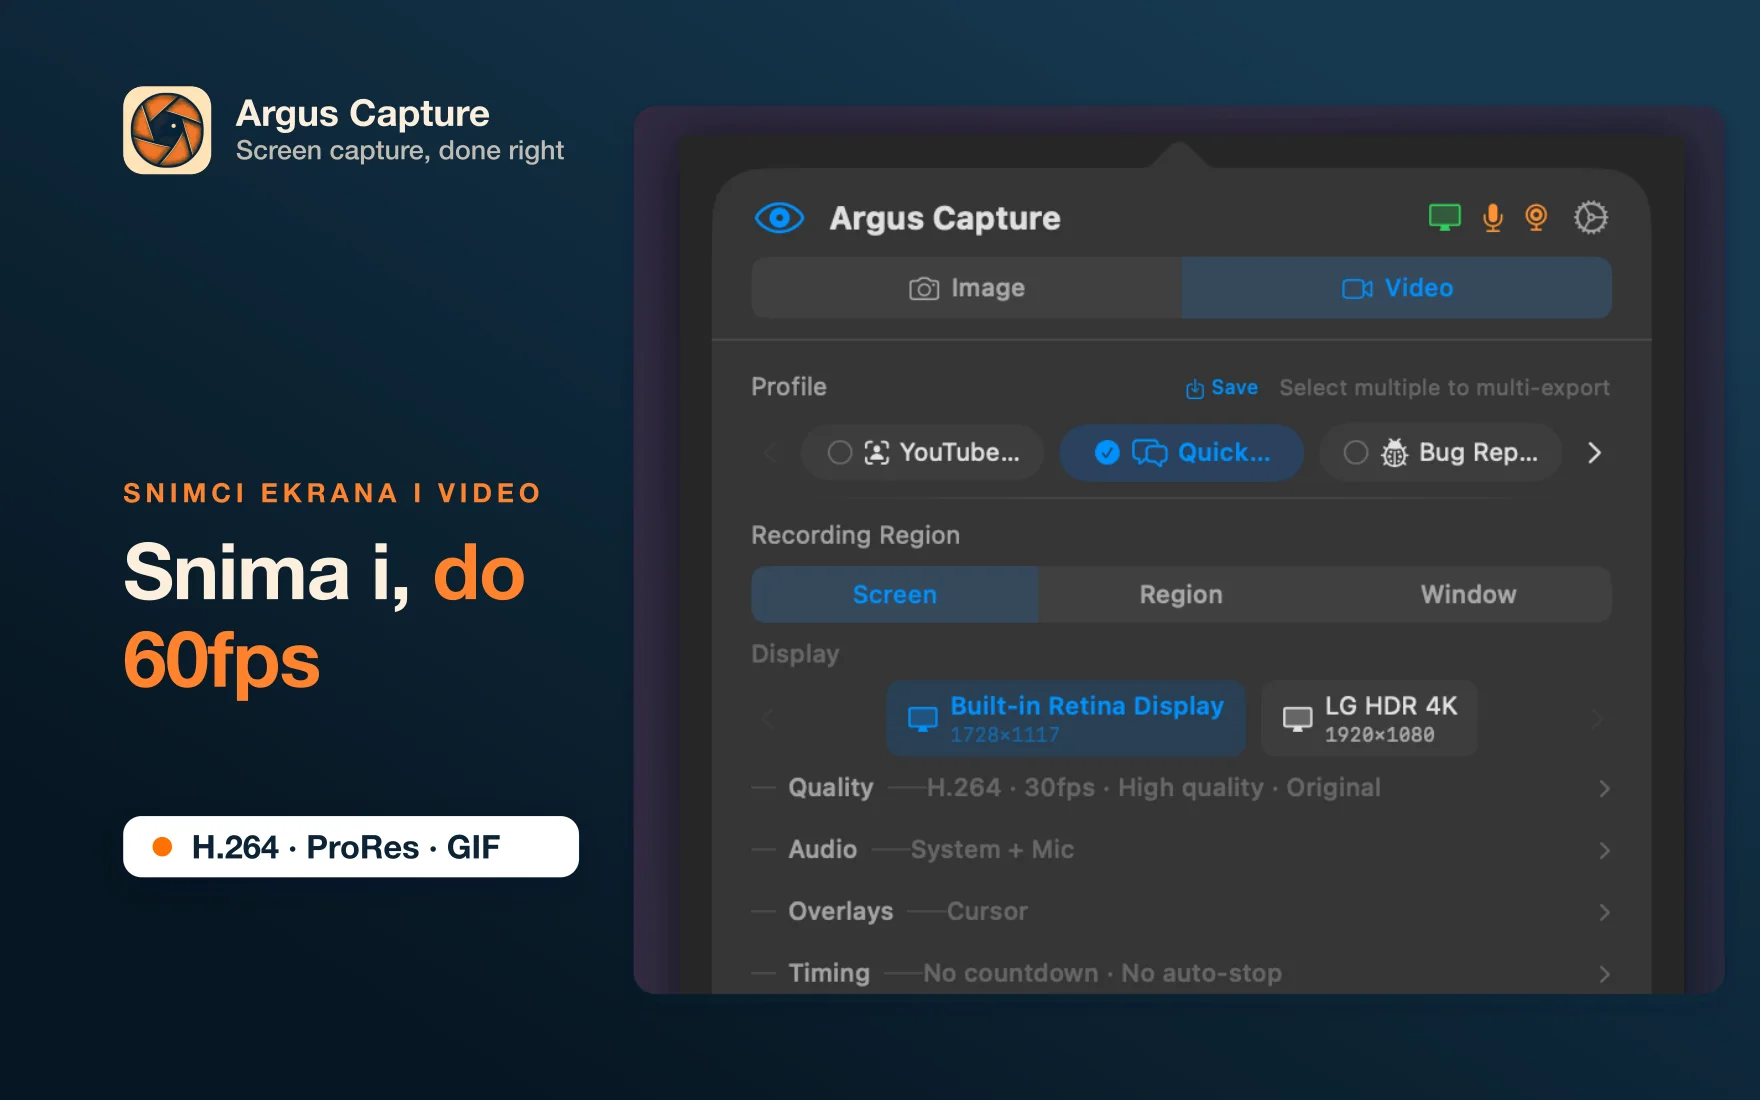Switch to the Image tab
This screenshot has width=1760, height=1100.
966,288
